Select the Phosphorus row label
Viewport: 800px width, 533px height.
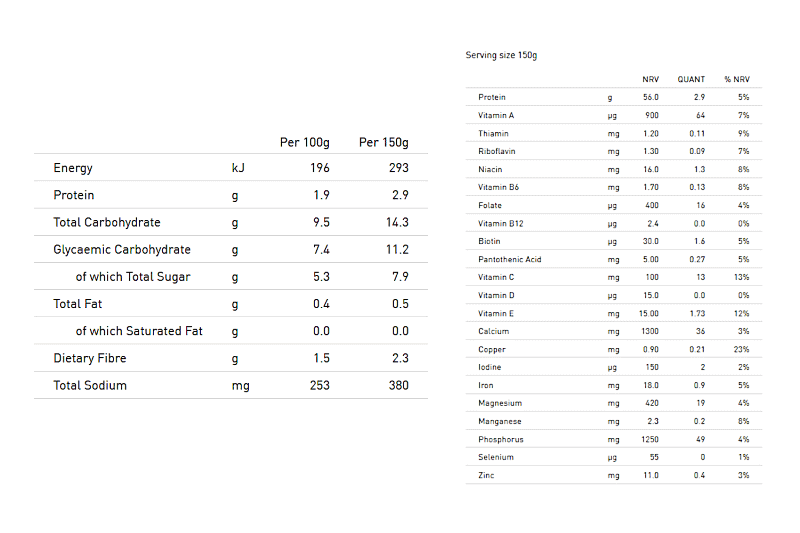click(x=500, y=440)
